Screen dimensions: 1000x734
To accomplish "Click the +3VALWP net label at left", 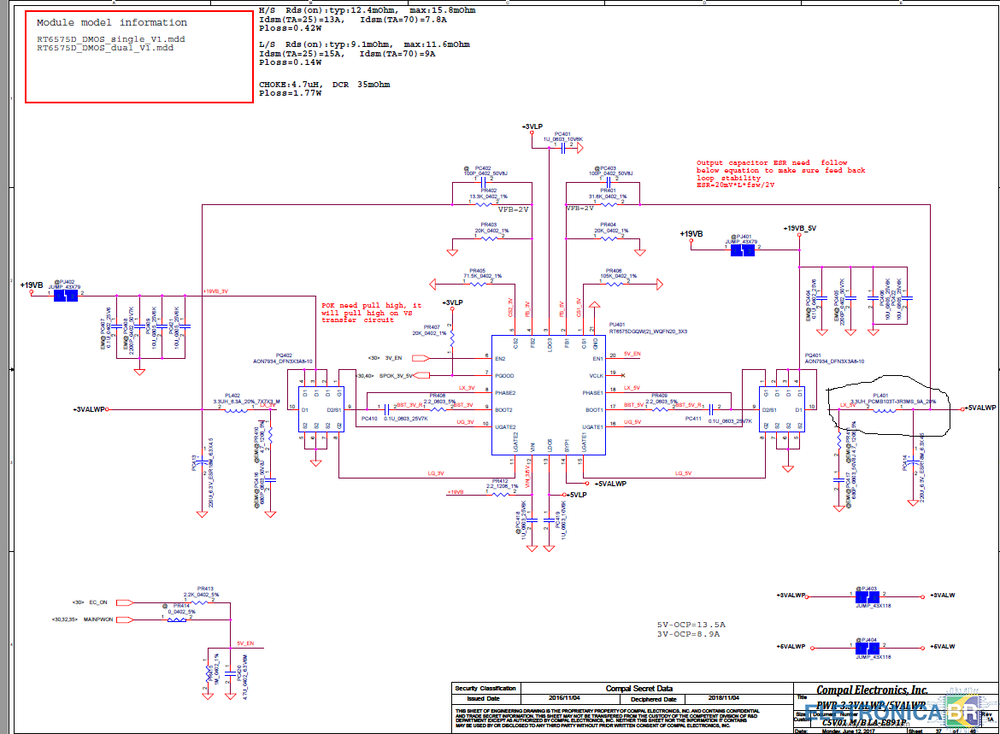I will click(x=90, y=410).
